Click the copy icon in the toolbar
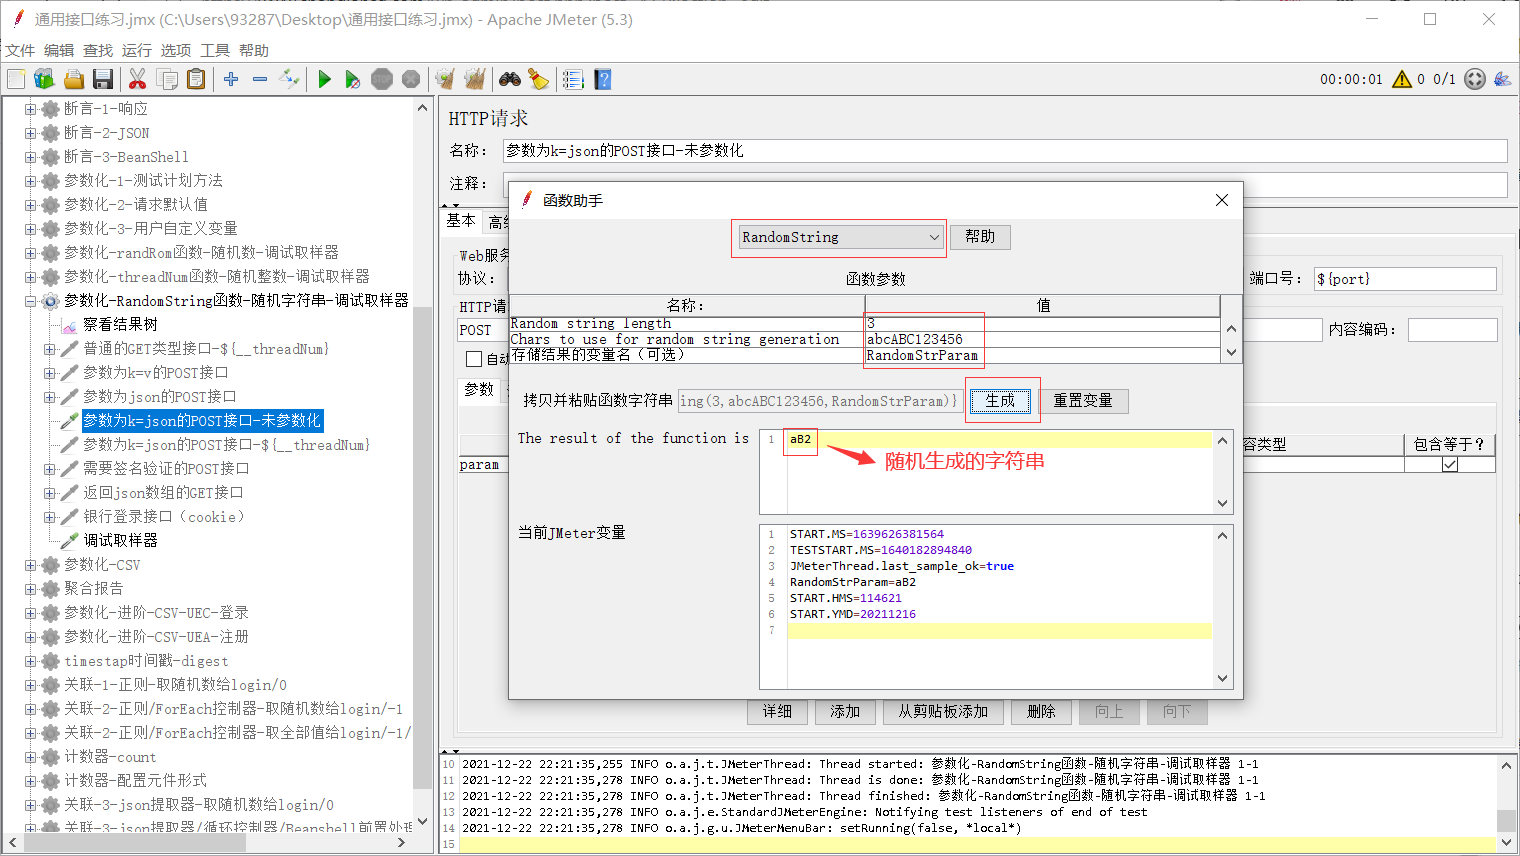The height and width of the screenshot is (856, 1520). click(167, 79)
